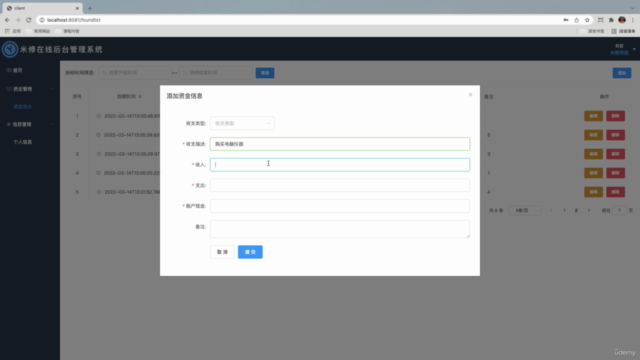640x360 pixels.
Task: Click the 支出 input field
Action: 340,185
